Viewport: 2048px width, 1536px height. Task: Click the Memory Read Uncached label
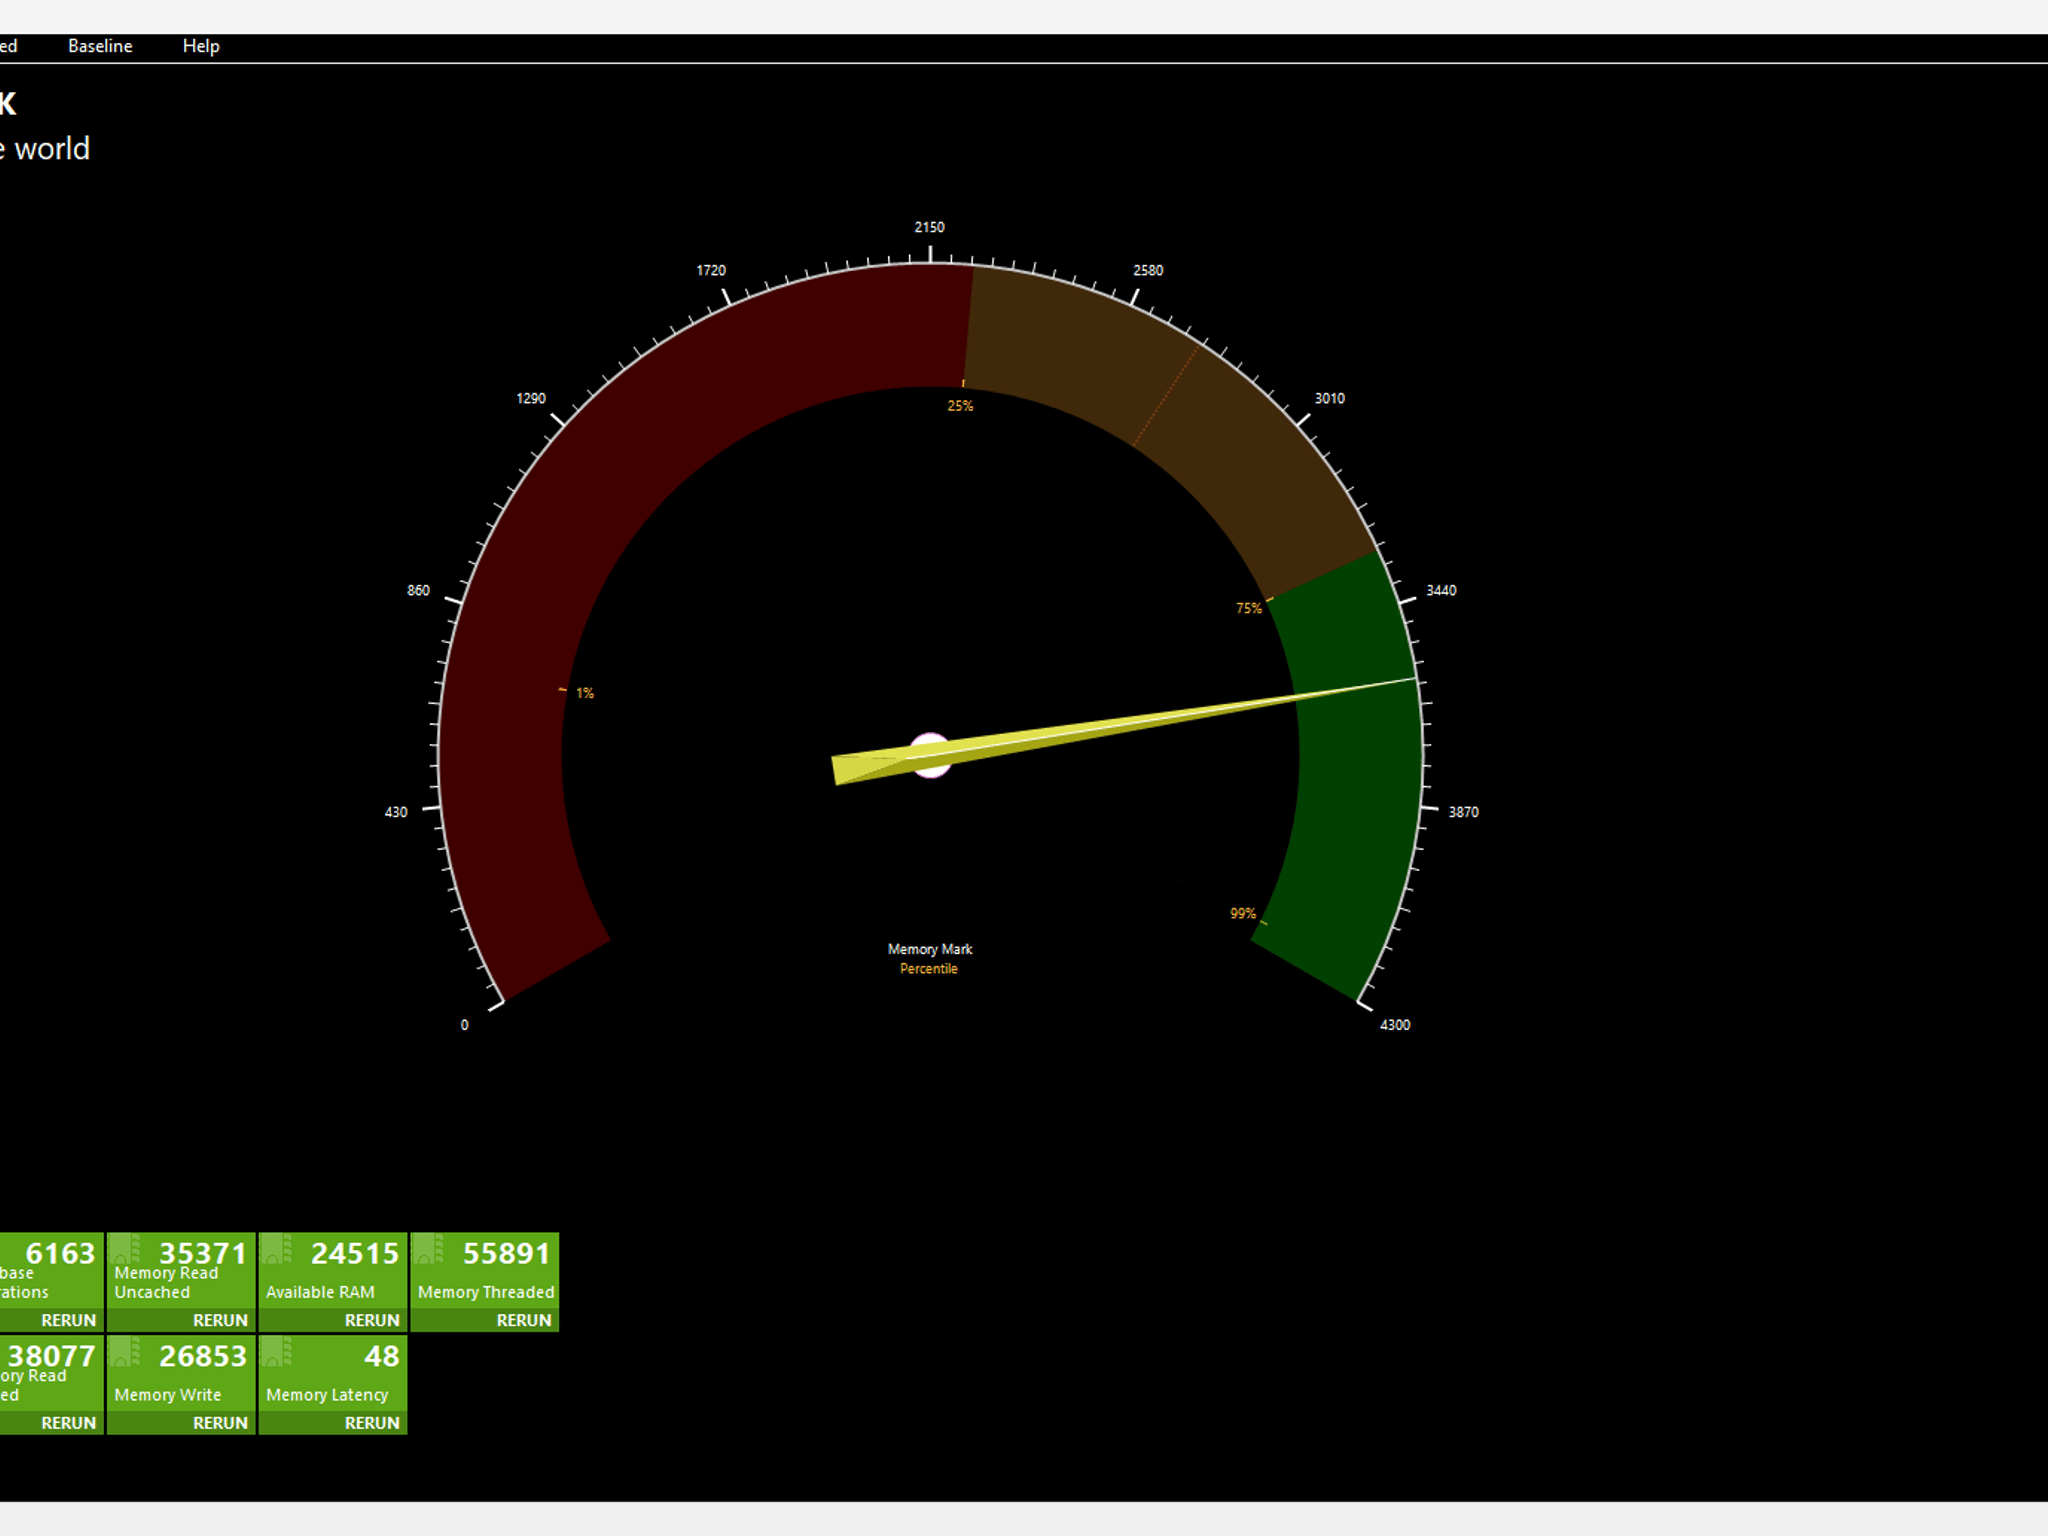[x=166, y=1282]
